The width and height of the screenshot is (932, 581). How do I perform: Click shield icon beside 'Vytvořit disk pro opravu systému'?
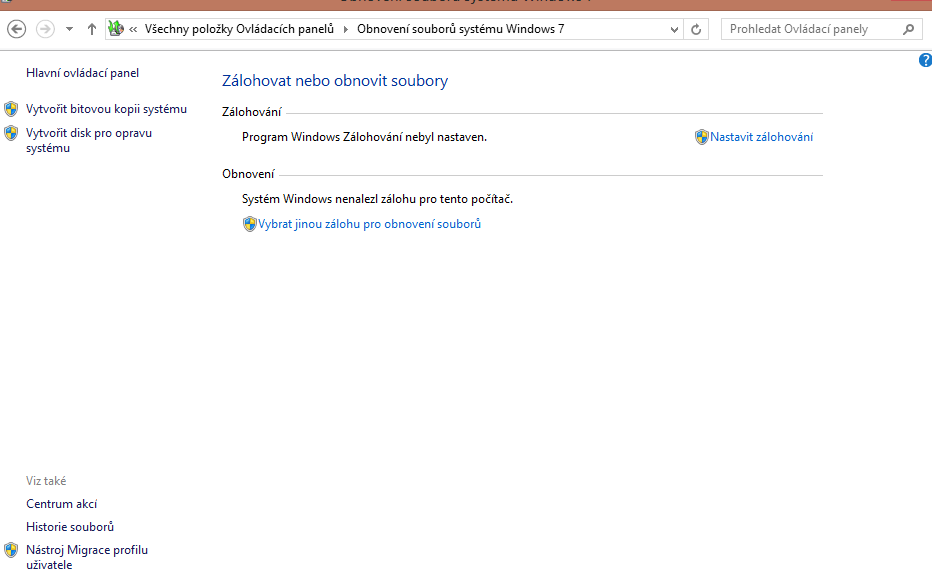pyautogui.click(x=11, y=133)
